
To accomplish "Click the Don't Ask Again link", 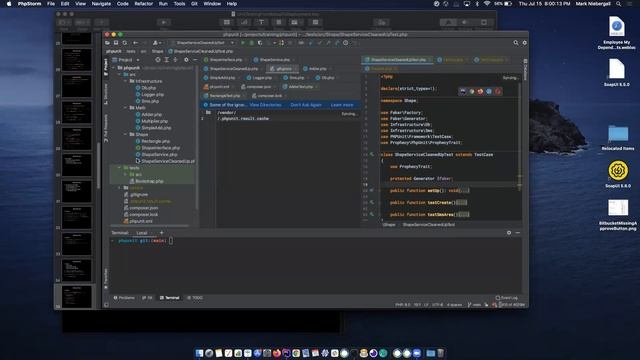I will [x=306, y=105].
